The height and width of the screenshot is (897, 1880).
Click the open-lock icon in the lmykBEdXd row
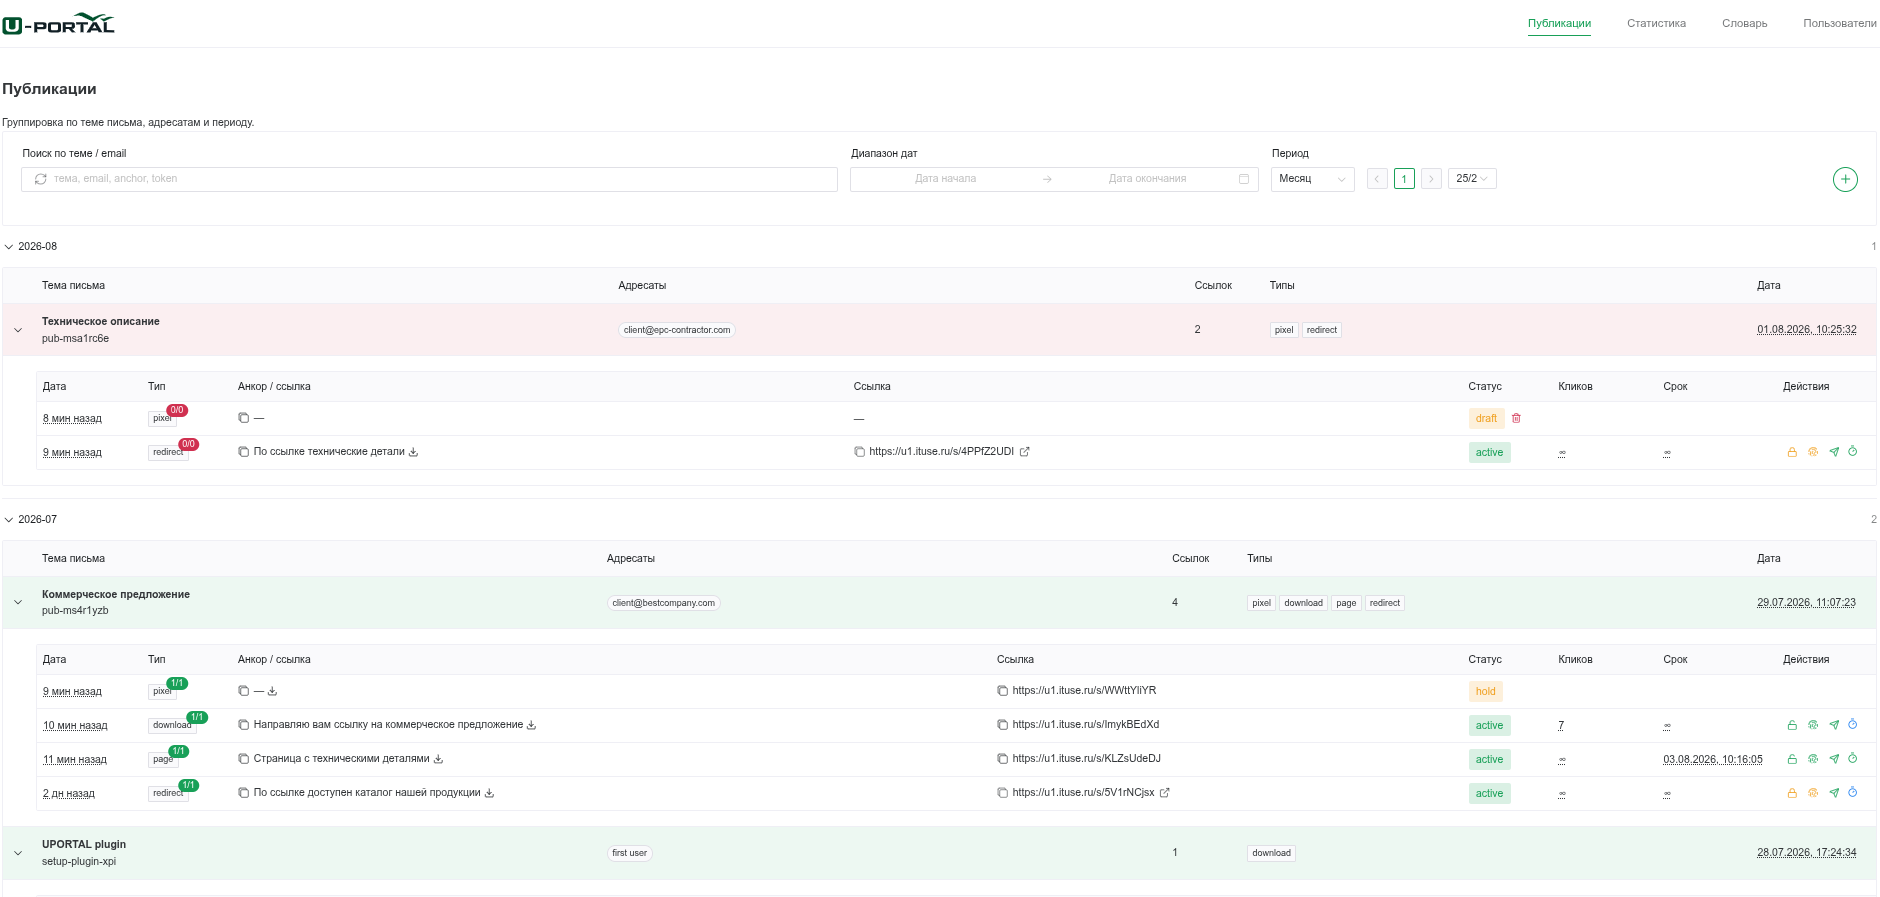pos(1792,725)
